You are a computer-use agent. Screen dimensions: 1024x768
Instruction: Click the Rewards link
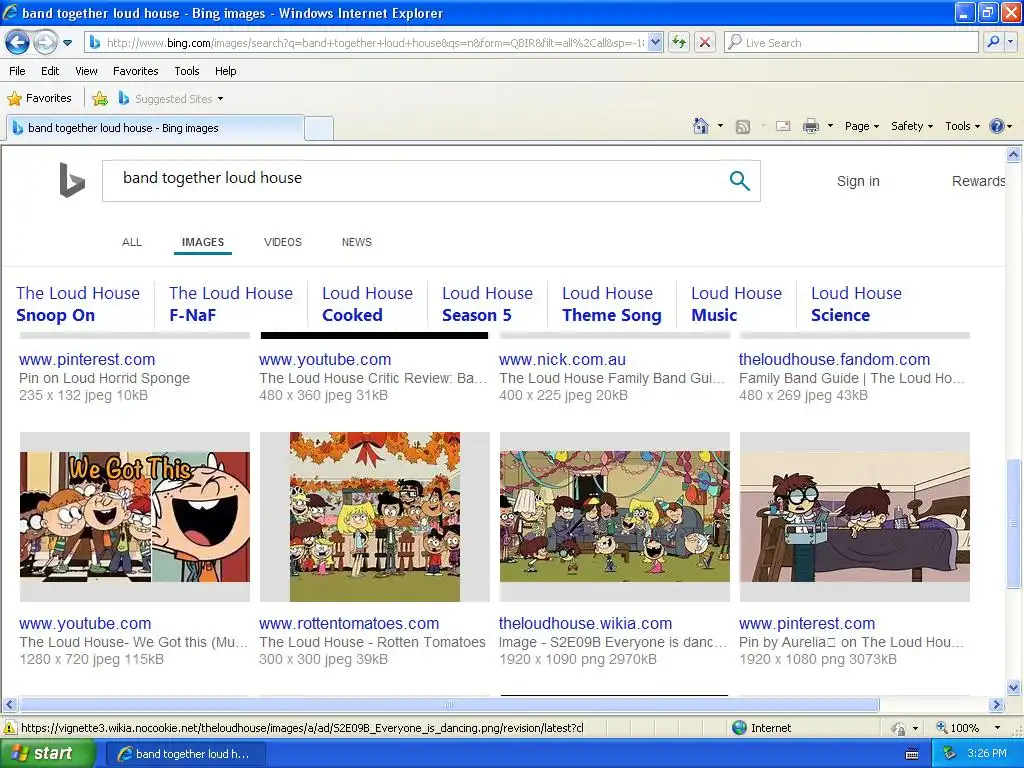tap(978, 181)
